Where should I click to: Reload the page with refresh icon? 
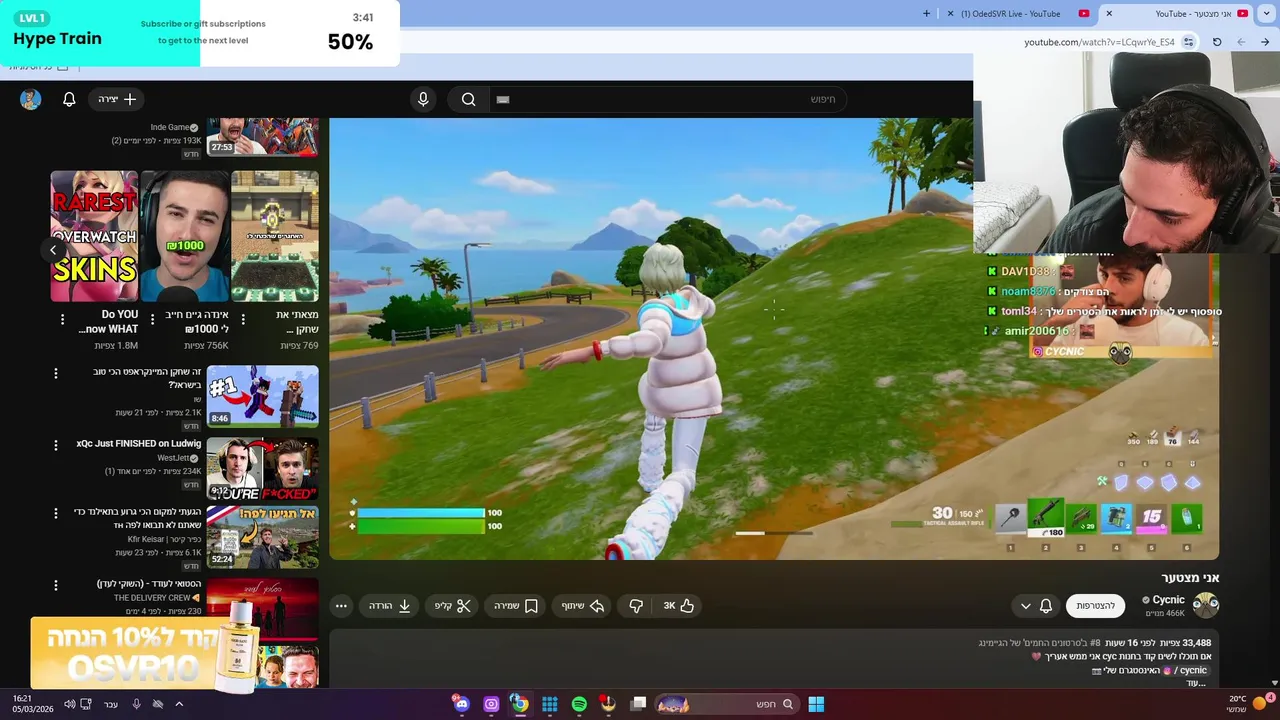point(1217,42)
